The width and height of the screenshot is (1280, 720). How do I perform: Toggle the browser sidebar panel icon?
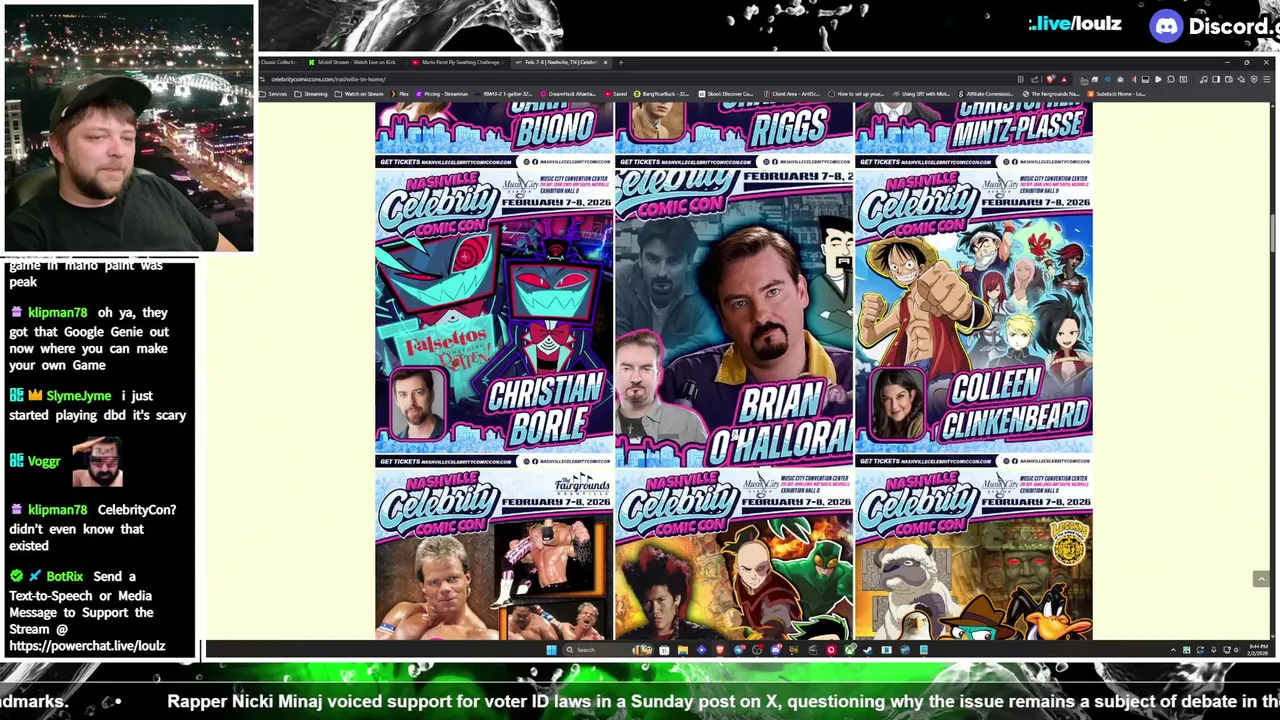(x=1216, y=79)
